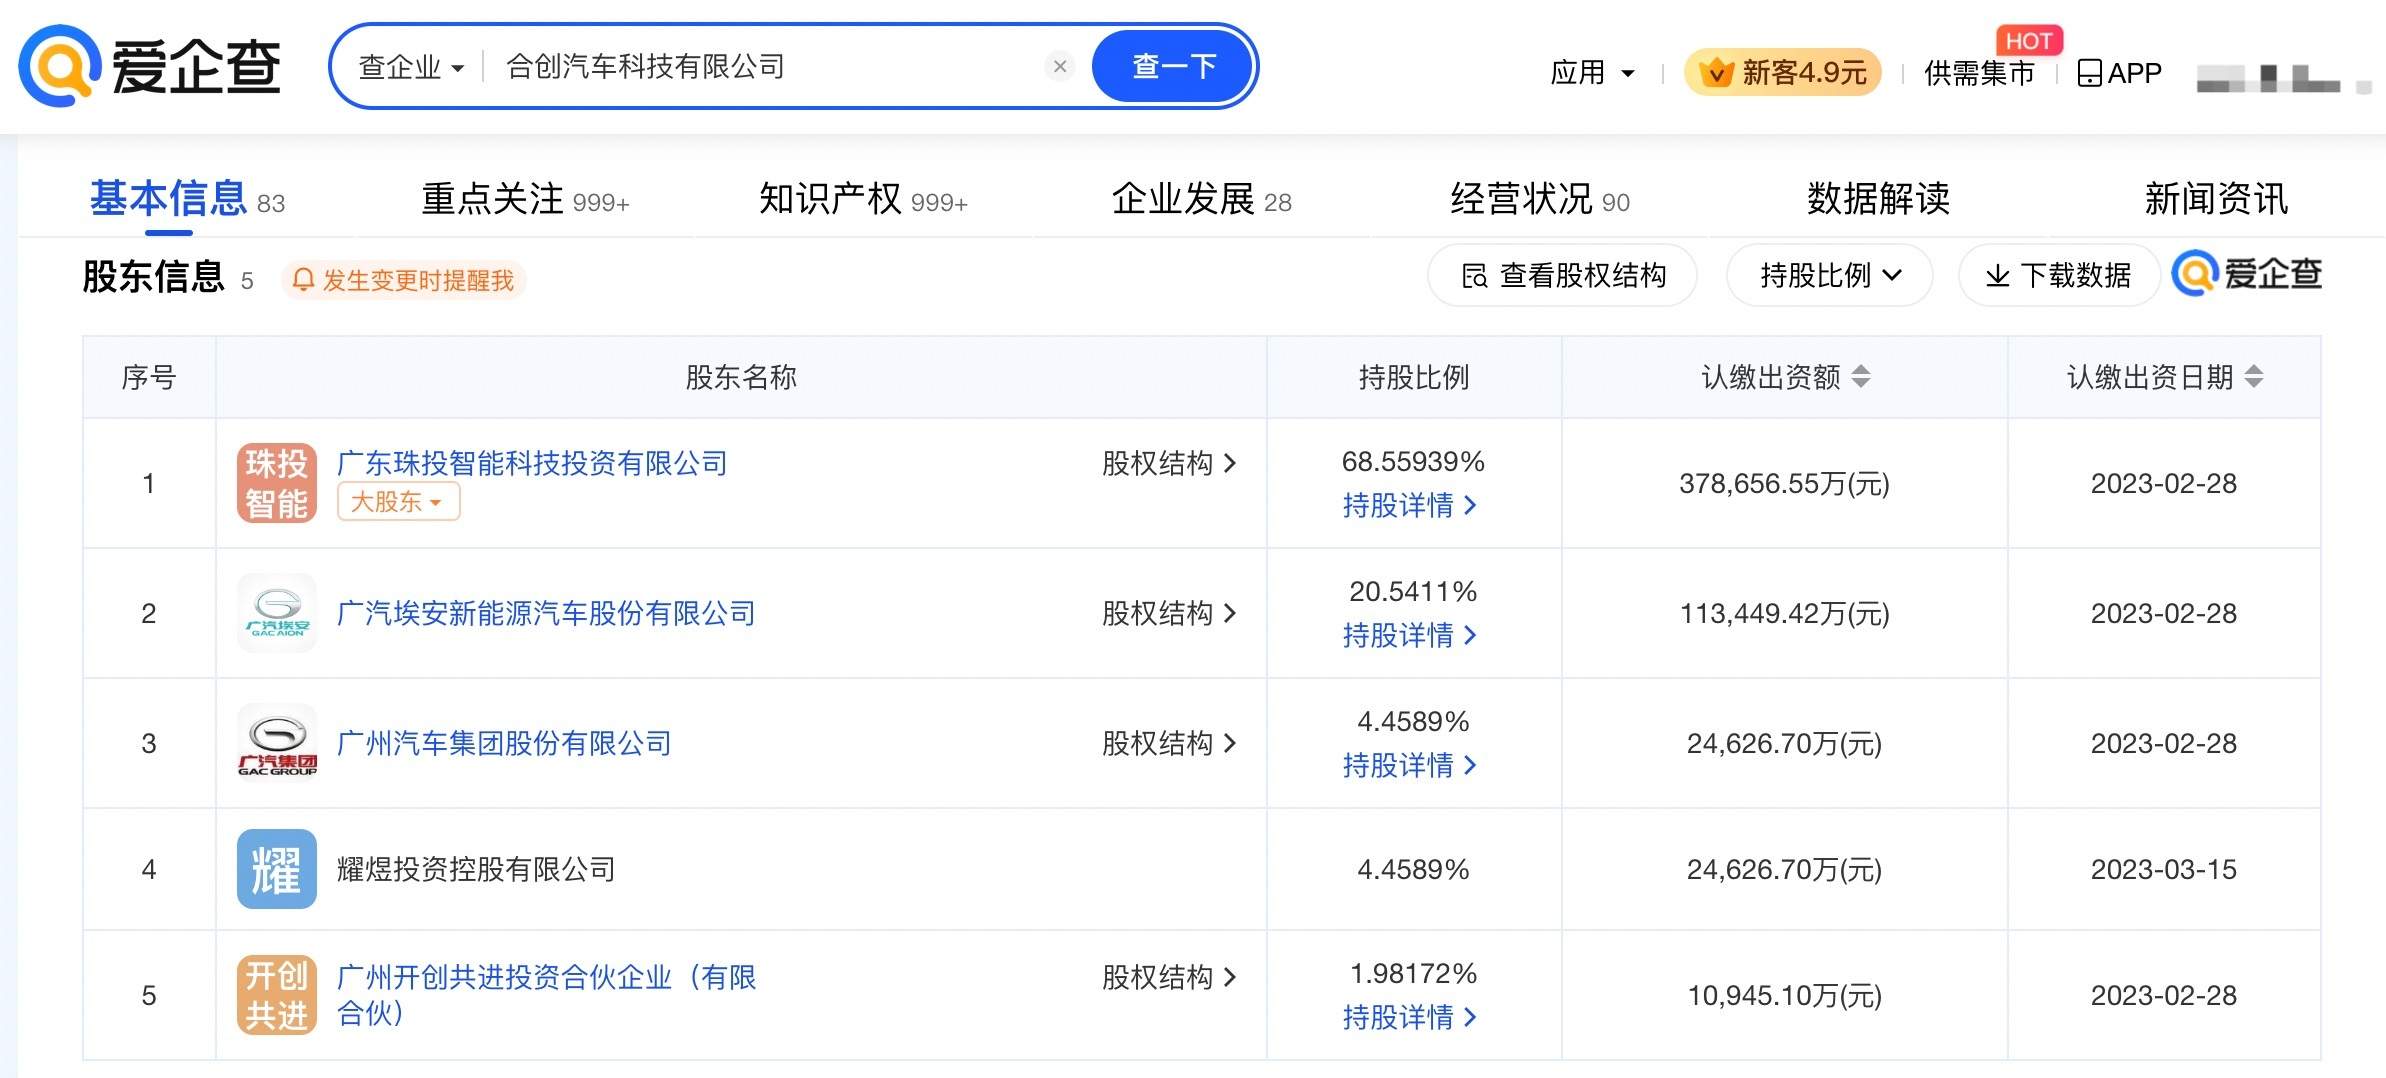Open the 查企业 search type dropdown
2386x1078 pixels.
(x=411, y=67)
